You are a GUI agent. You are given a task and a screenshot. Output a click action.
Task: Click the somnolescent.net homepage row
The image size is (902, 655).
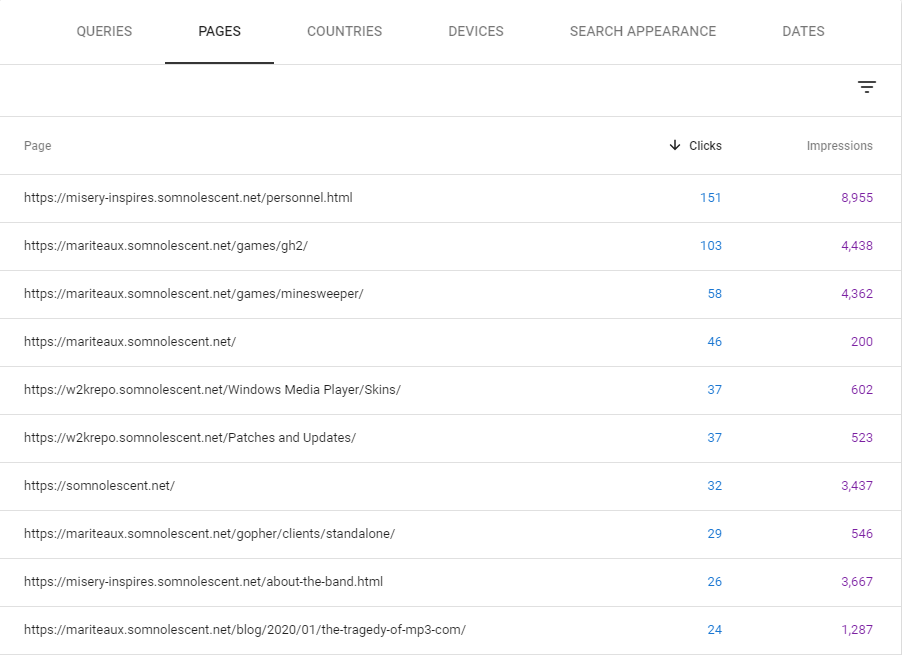click(x=99, y=486)
